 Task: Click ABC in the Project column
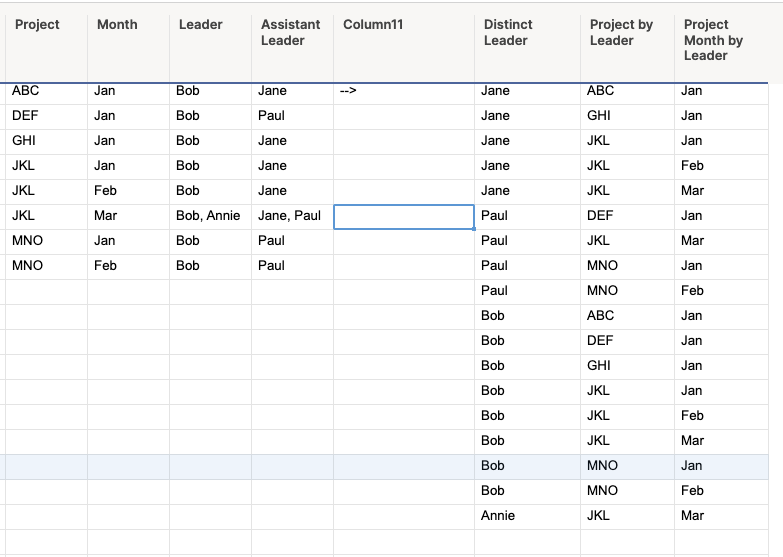pyautogui.click(x=26, y=91)
